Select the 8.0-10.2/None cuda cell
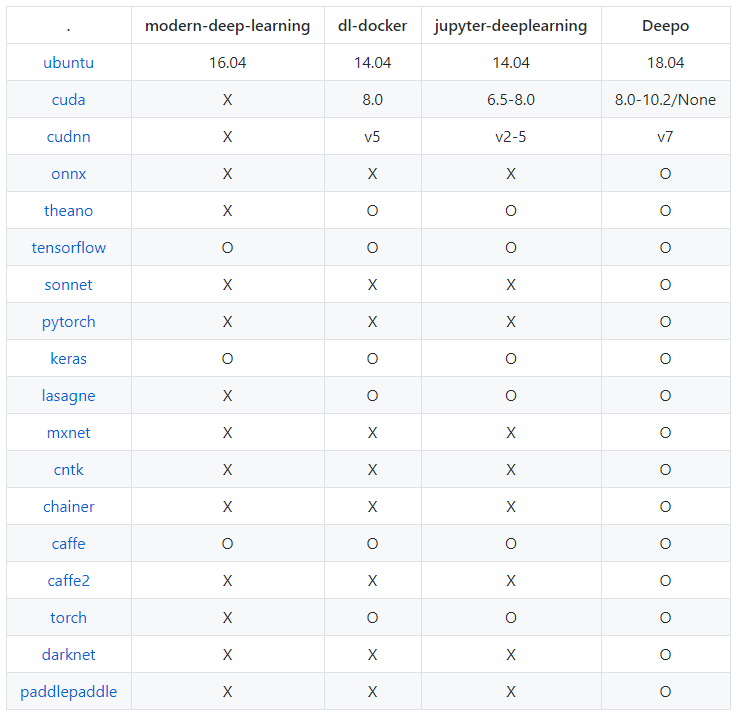The height and width of the screenshot is (716, 745). click(x=665, y=100)
